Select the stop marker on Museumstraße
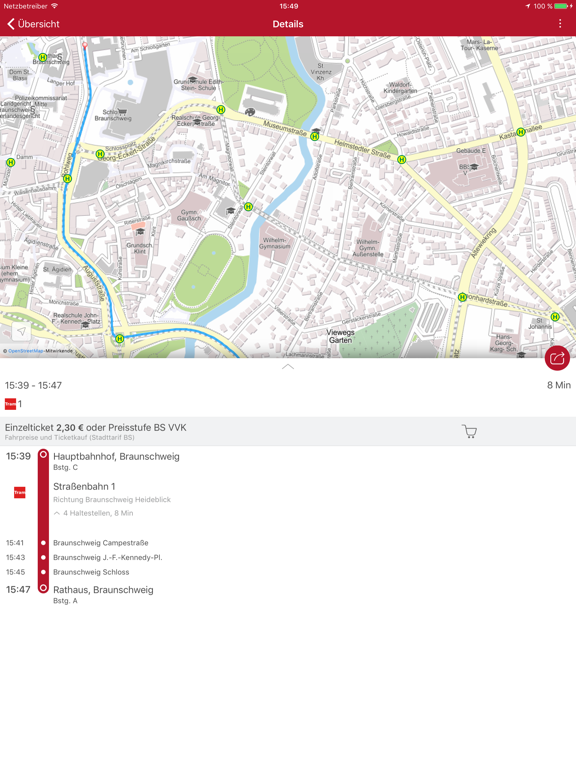Screen dimensions: 576x768 pyautogui.click(x=315, y=137)
